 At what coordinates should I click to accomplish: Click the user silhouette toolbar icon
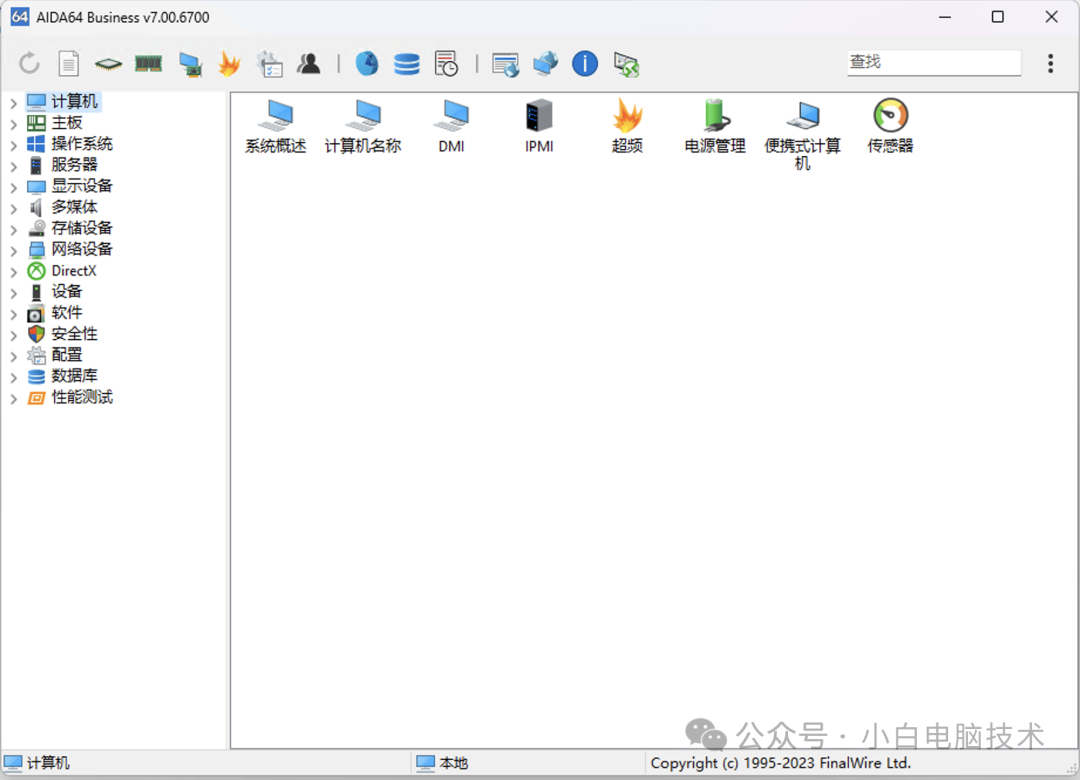(309, 63)
